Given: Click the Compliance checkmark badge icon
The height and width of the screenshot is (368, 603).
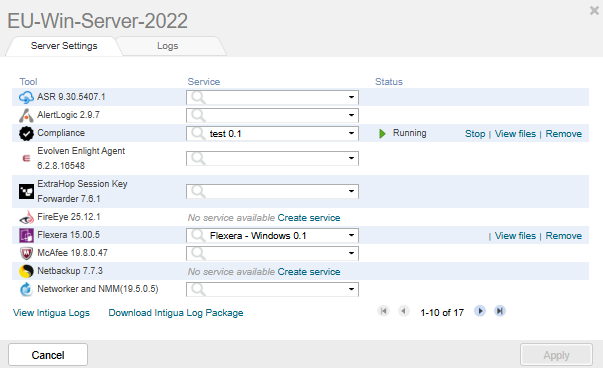Looking at the screenshot, I should (x=26, y=133).
